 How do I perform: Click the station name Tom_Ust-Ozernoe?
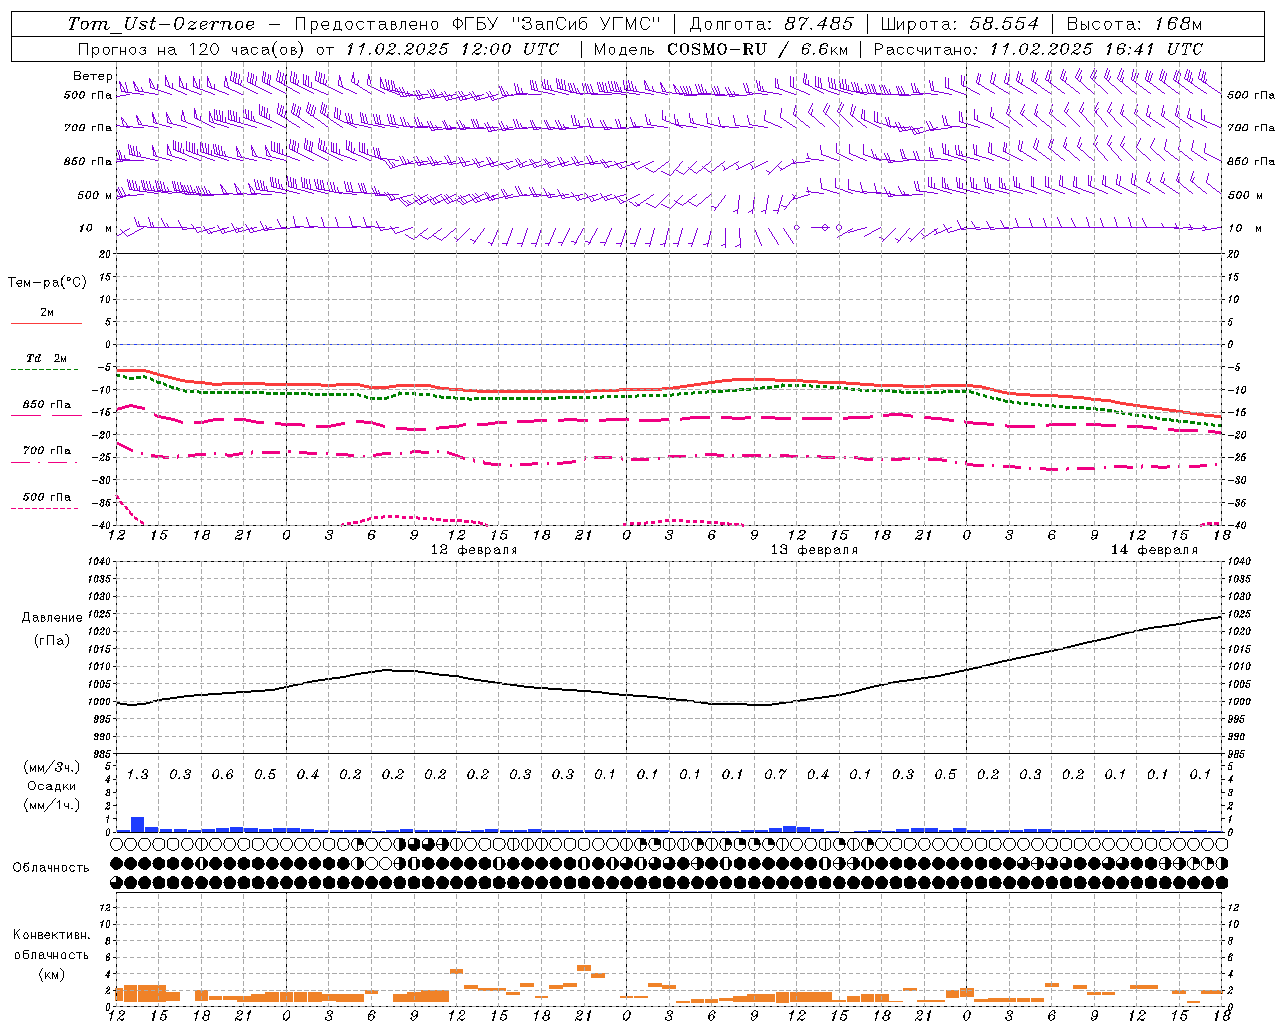click(x=161, y=24)
